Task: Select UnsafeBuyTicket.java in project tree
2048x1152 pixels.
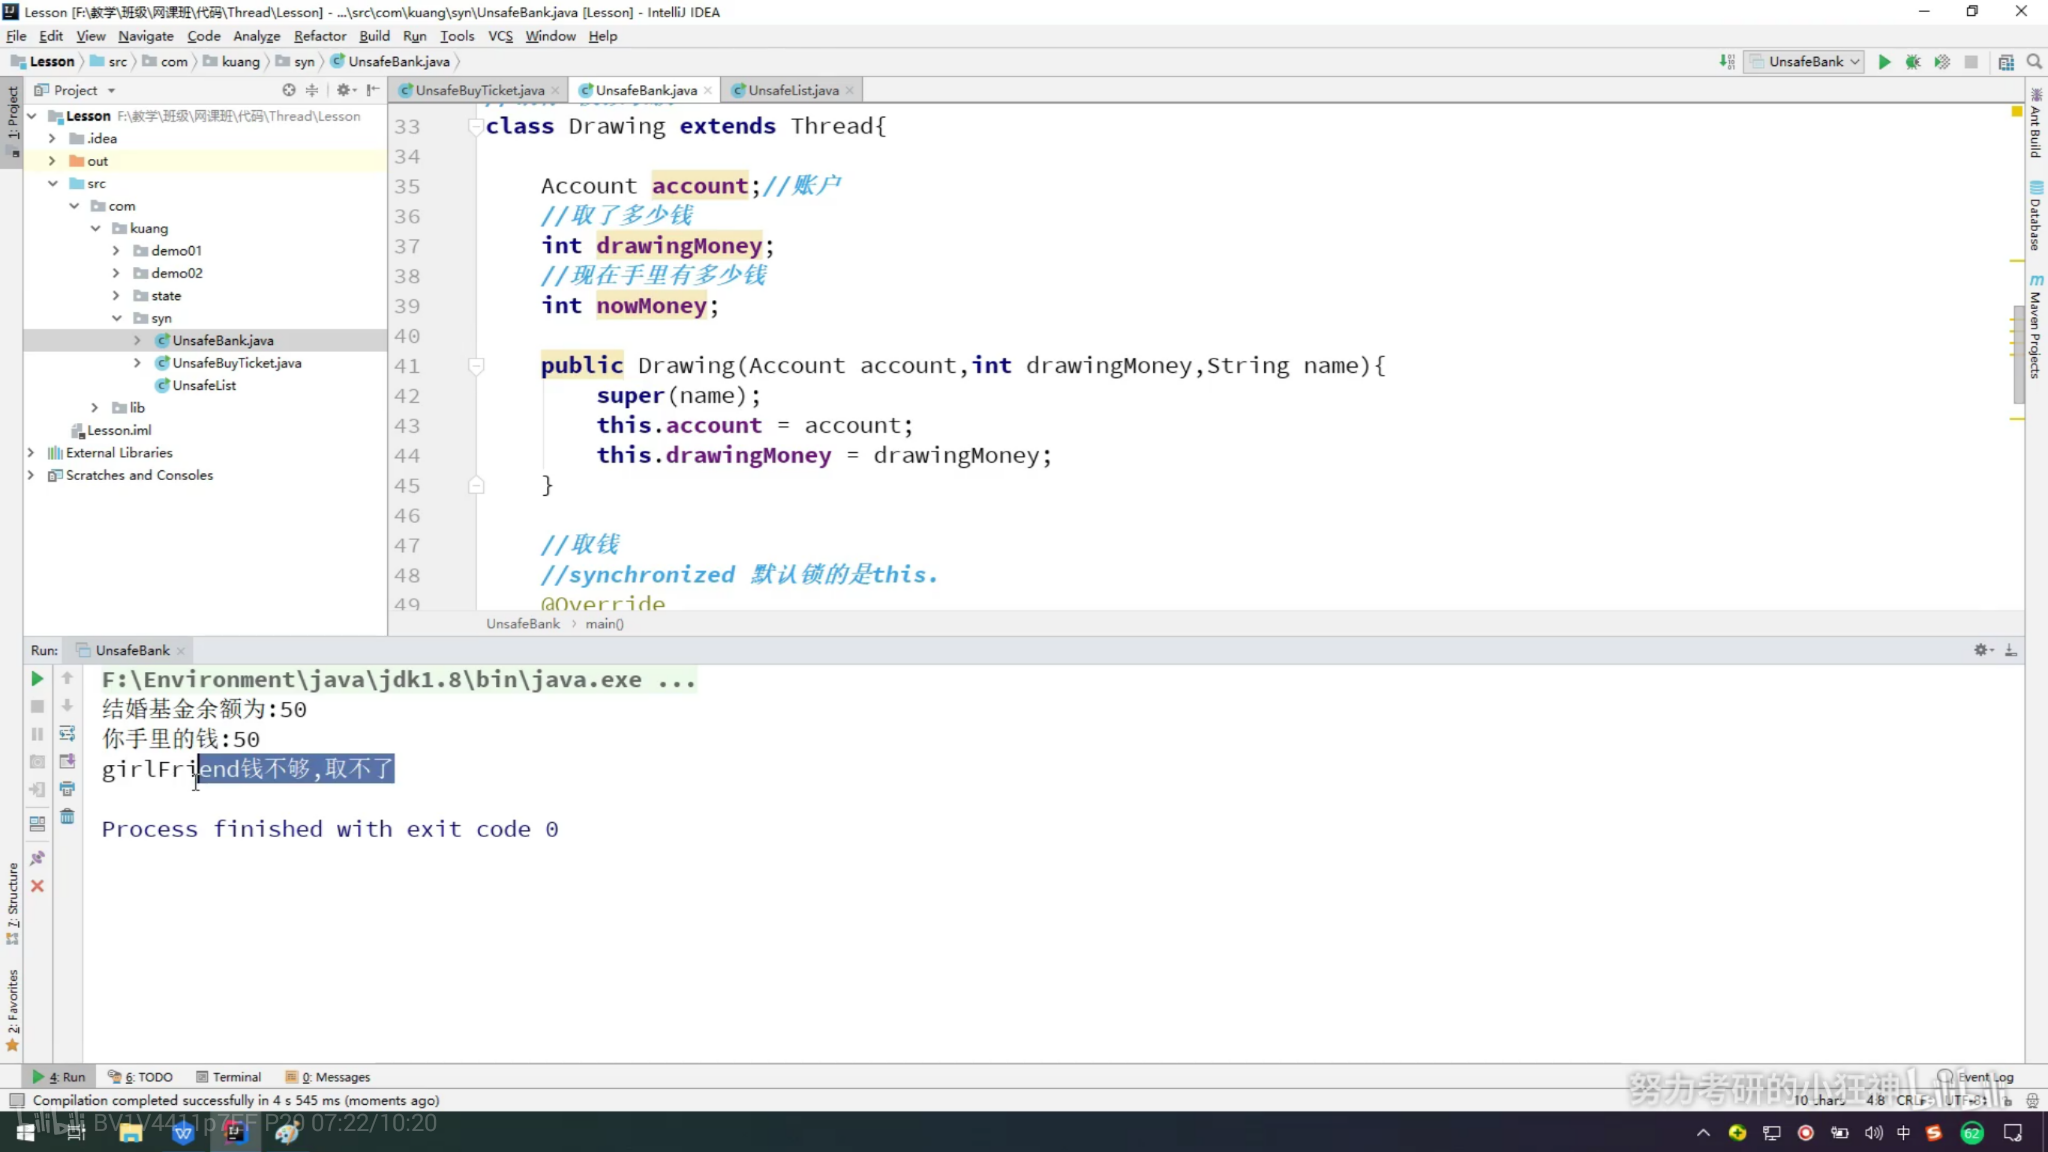Action: point(237,363)
